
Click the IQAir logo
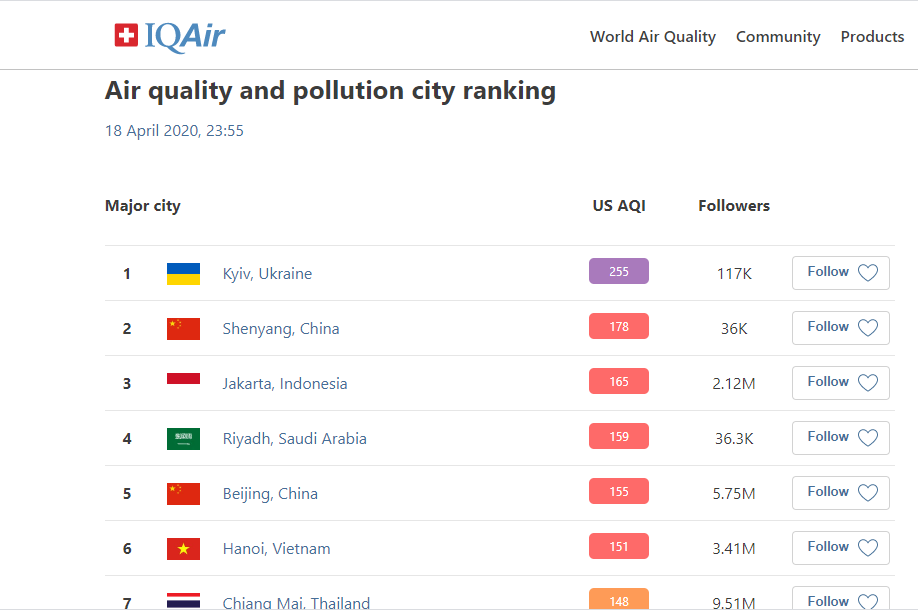170,36
